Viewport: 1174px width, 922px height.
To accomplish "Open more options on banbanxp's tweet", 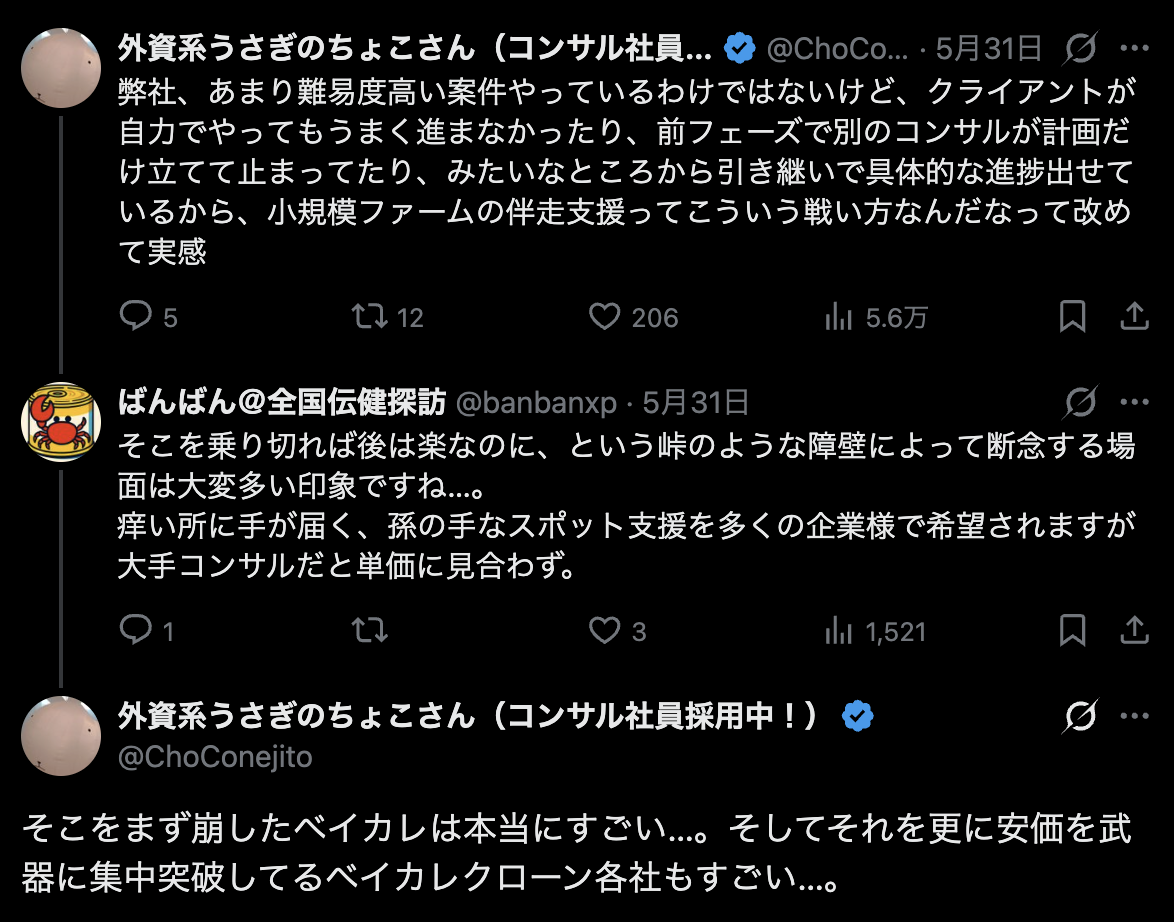I will pyautogui.click(x=1134, y=402).
